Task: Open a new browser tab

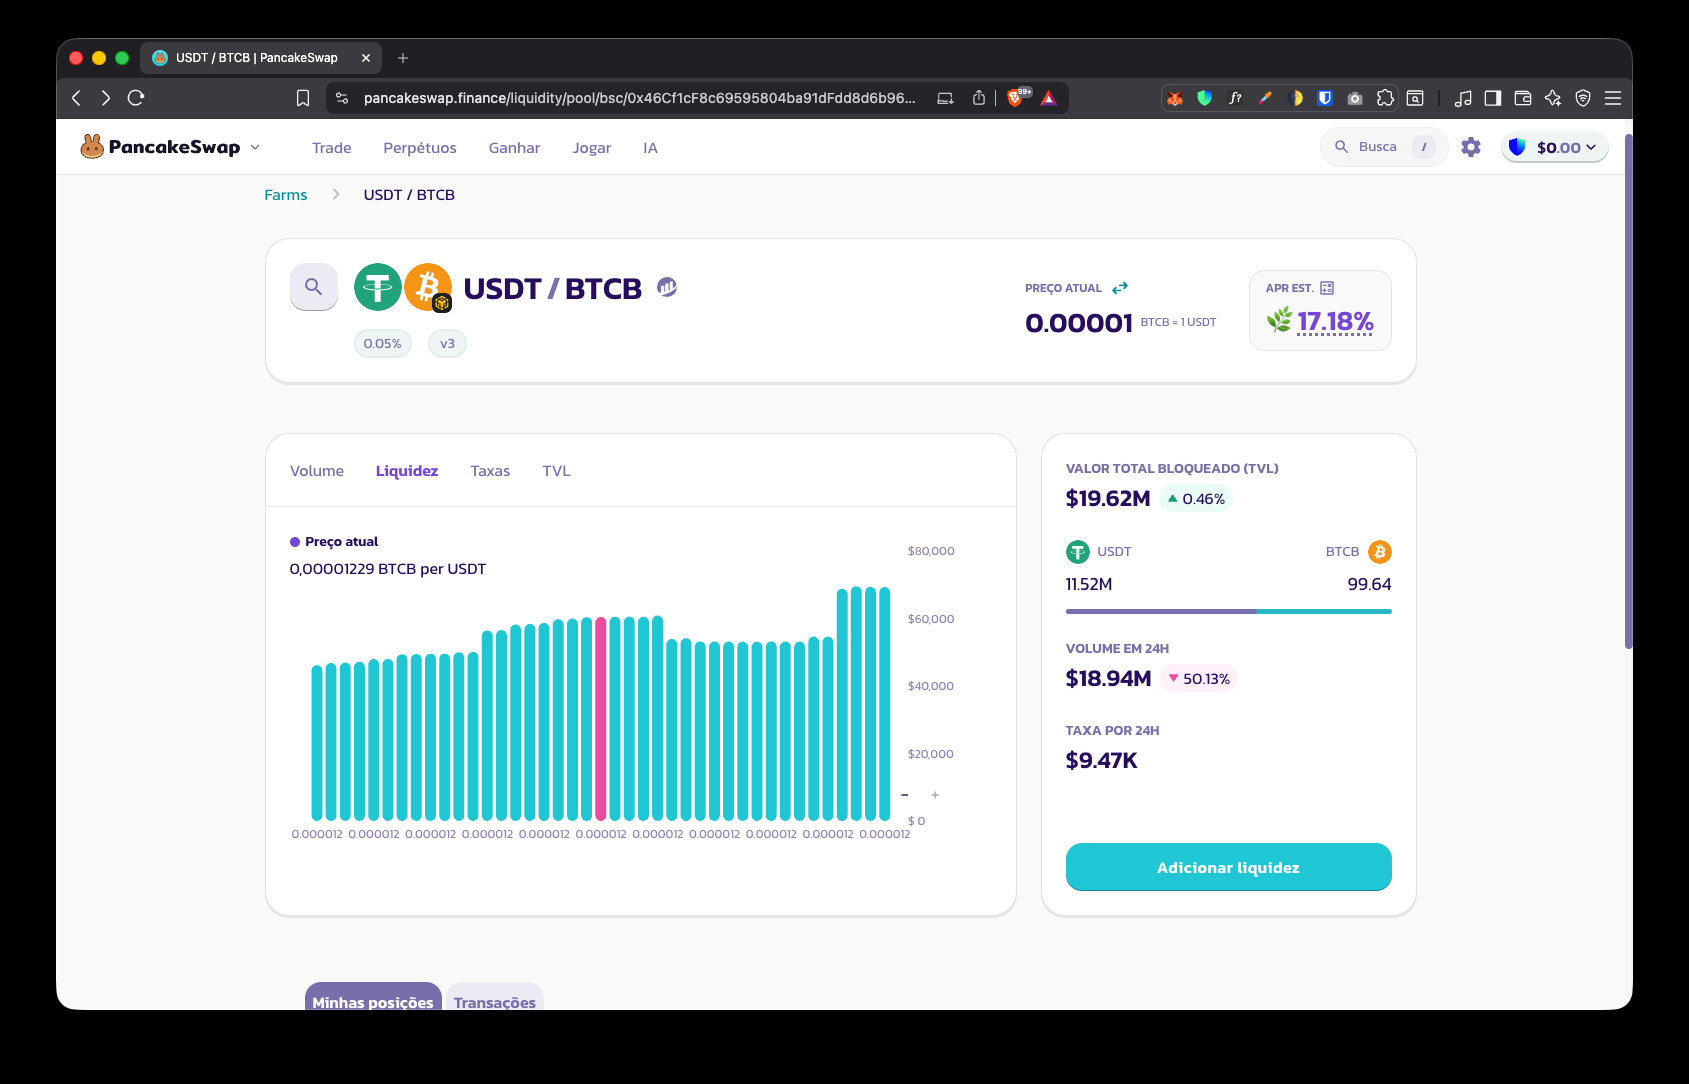Action: [403, 58]
